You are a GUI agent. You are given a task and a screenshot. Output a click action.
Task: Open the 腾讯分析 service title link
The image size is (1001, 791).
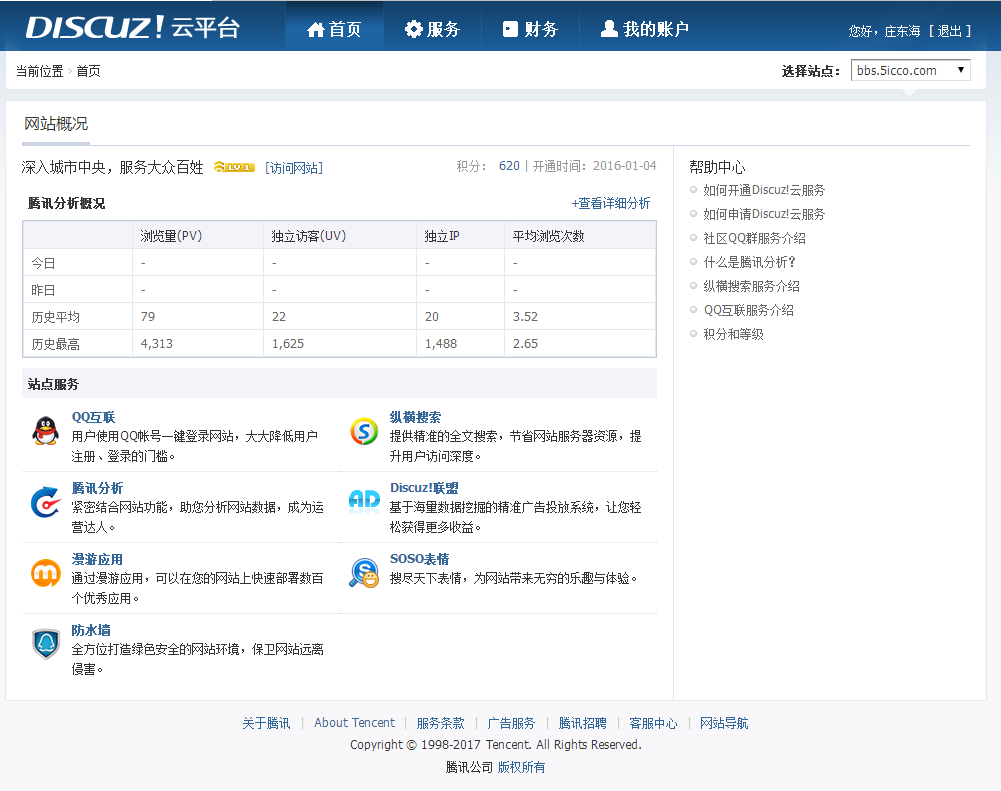tap(97, 488)
